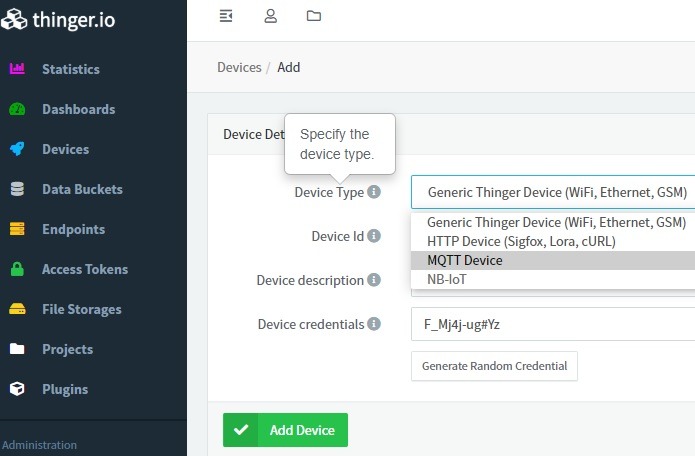Click the Device Type label text
The width and height of the screenshot is (695, 456).
(x=329, y=192)
